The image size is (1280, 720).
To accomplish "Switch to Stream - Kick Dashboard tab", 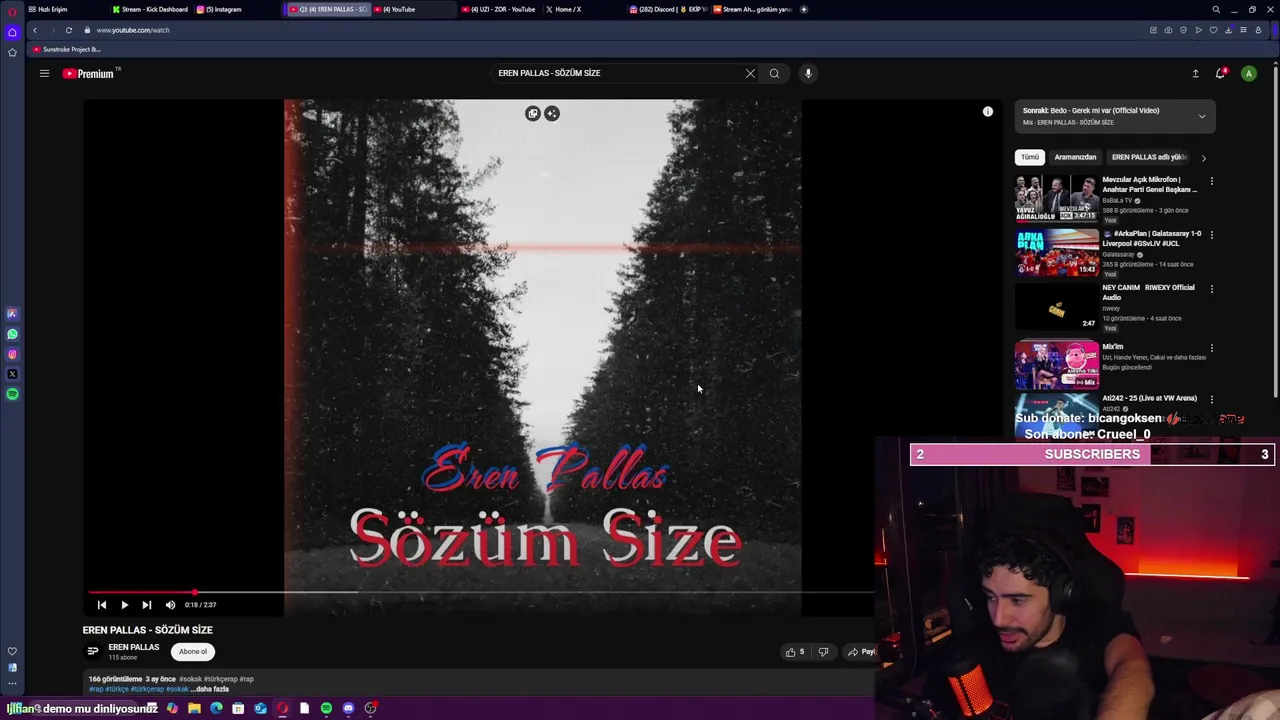I will click(150, 9).
